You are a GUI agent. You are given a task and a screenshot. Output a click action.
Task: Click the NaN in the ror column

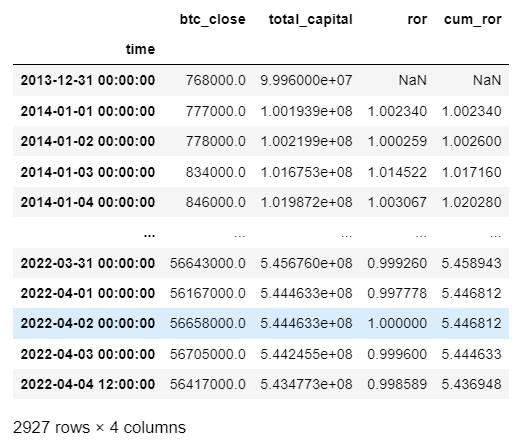[x=413, y=80]
